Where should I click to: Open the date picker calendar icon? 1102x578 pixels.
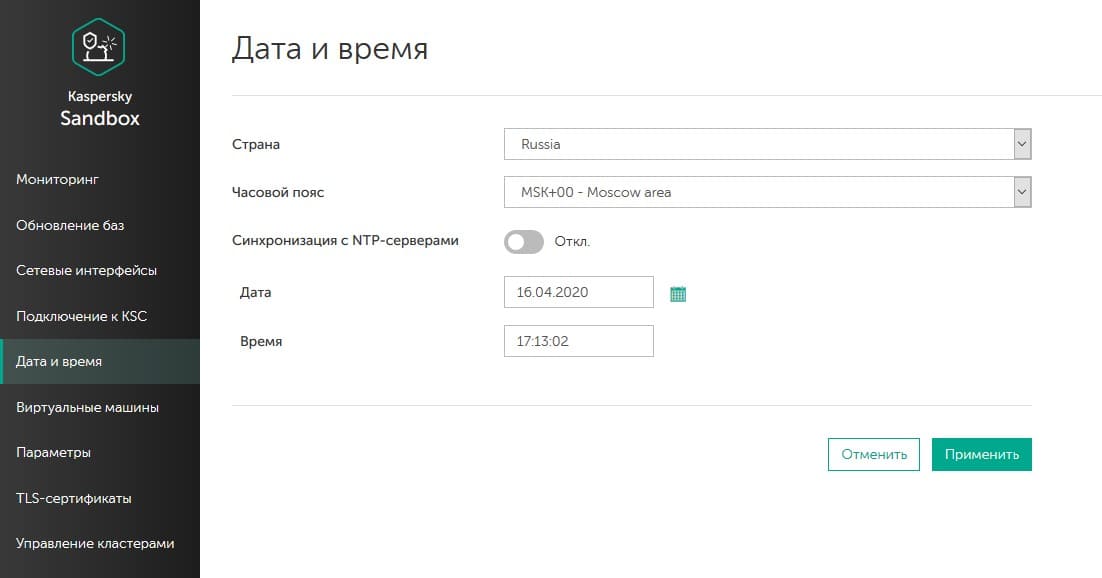click(678, 294)
